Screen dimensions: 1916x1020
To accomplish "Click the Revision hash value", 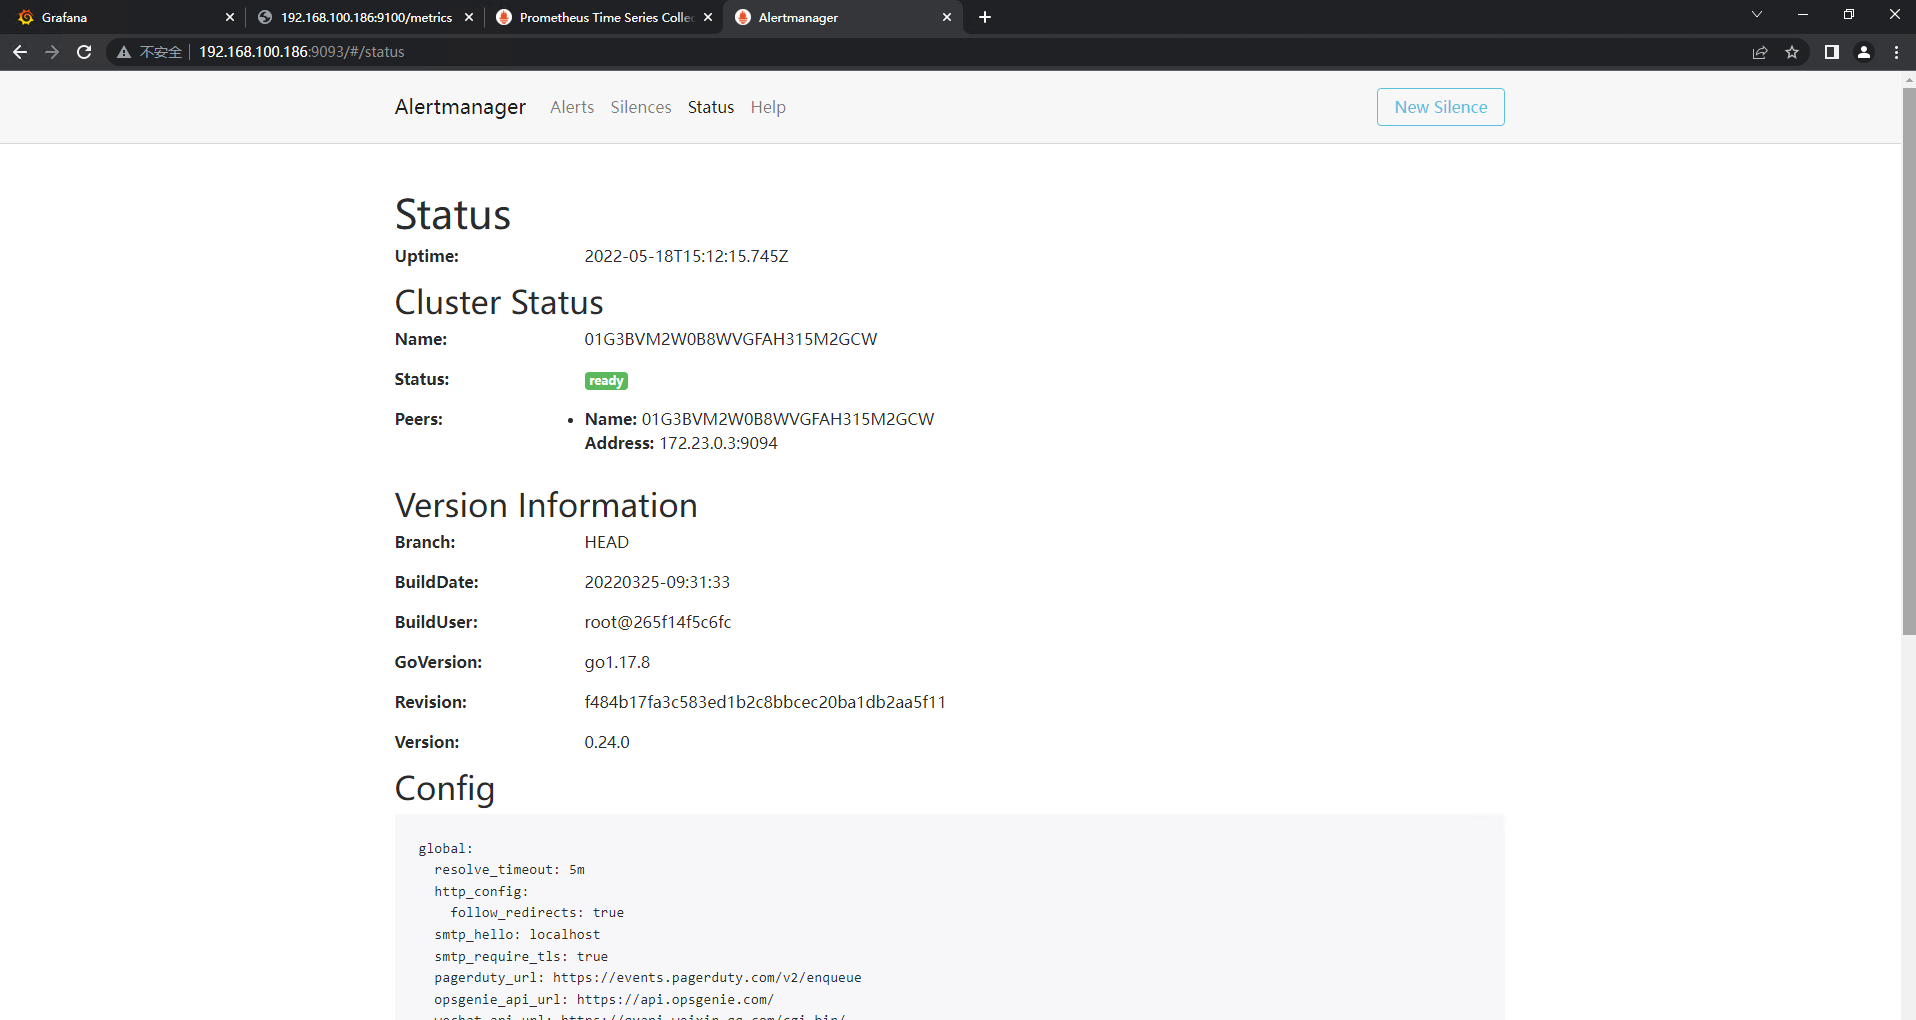I will pos(765,702).
